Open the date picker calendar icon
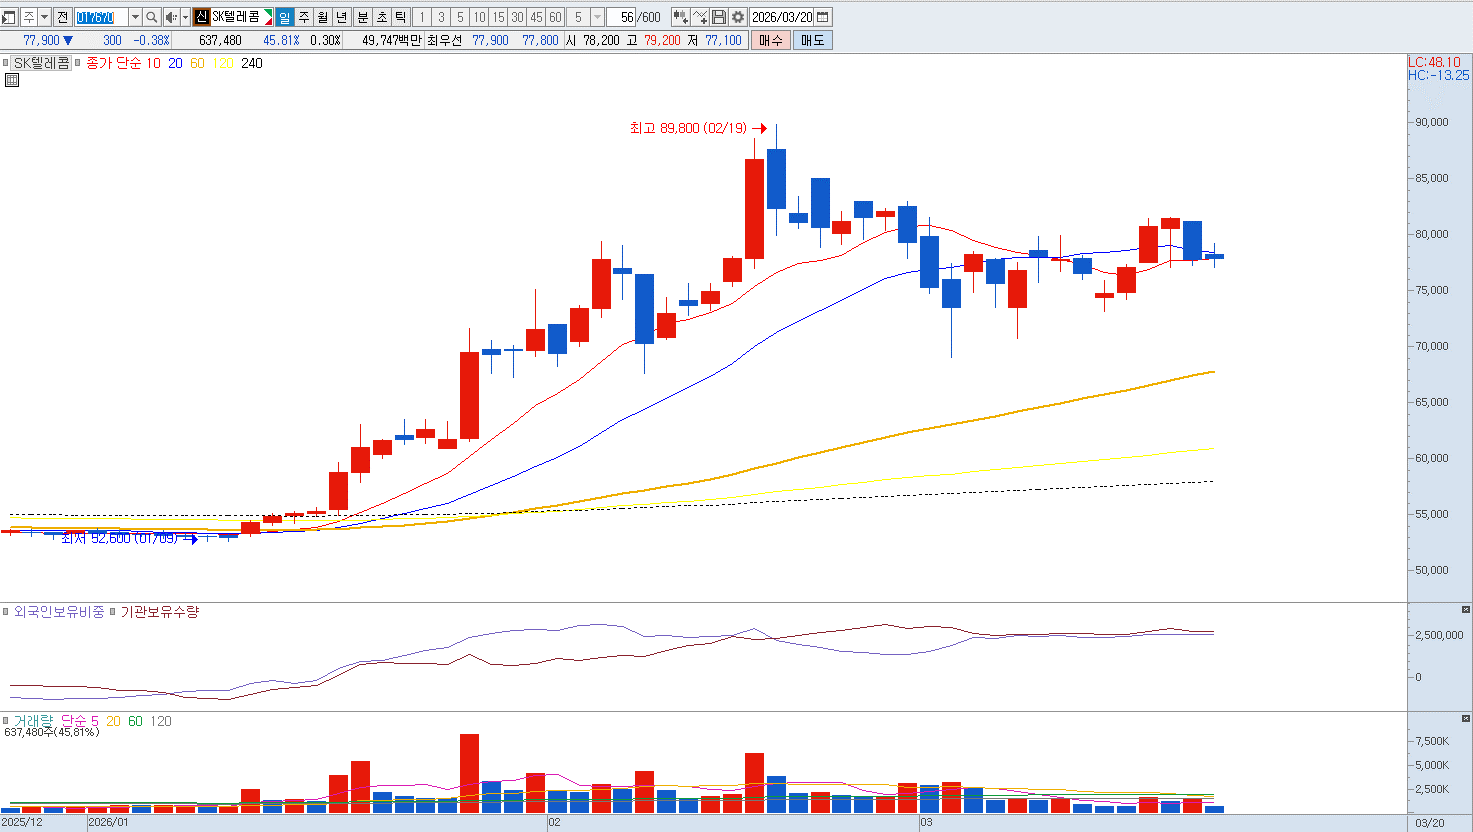The width and height of the screenshot is (1473, 832). tap(822, 17)
